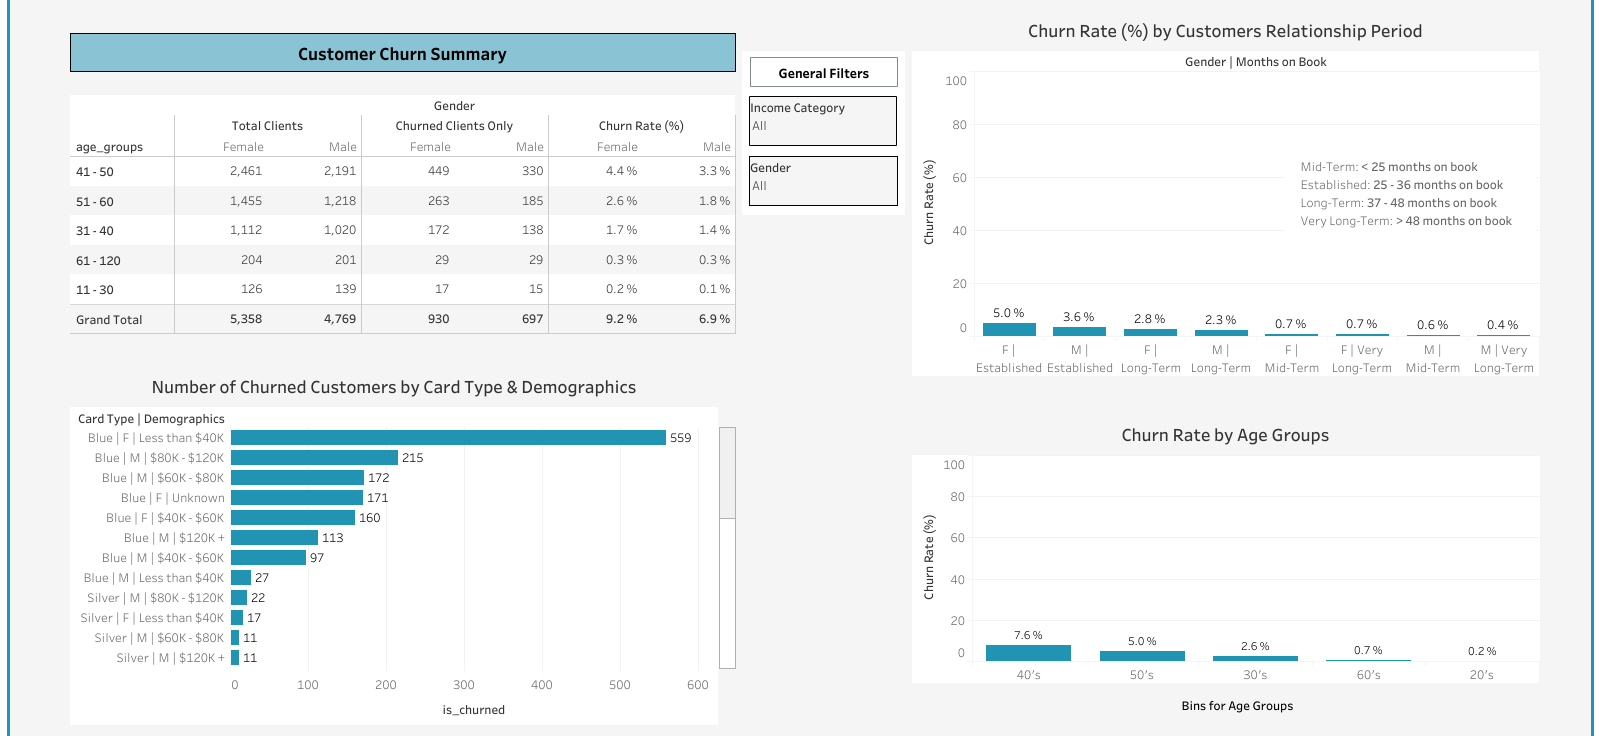Select the 40's age group bar
Image resolution: width=1599 pixels, height=736 pixels.
point(1028,653)
